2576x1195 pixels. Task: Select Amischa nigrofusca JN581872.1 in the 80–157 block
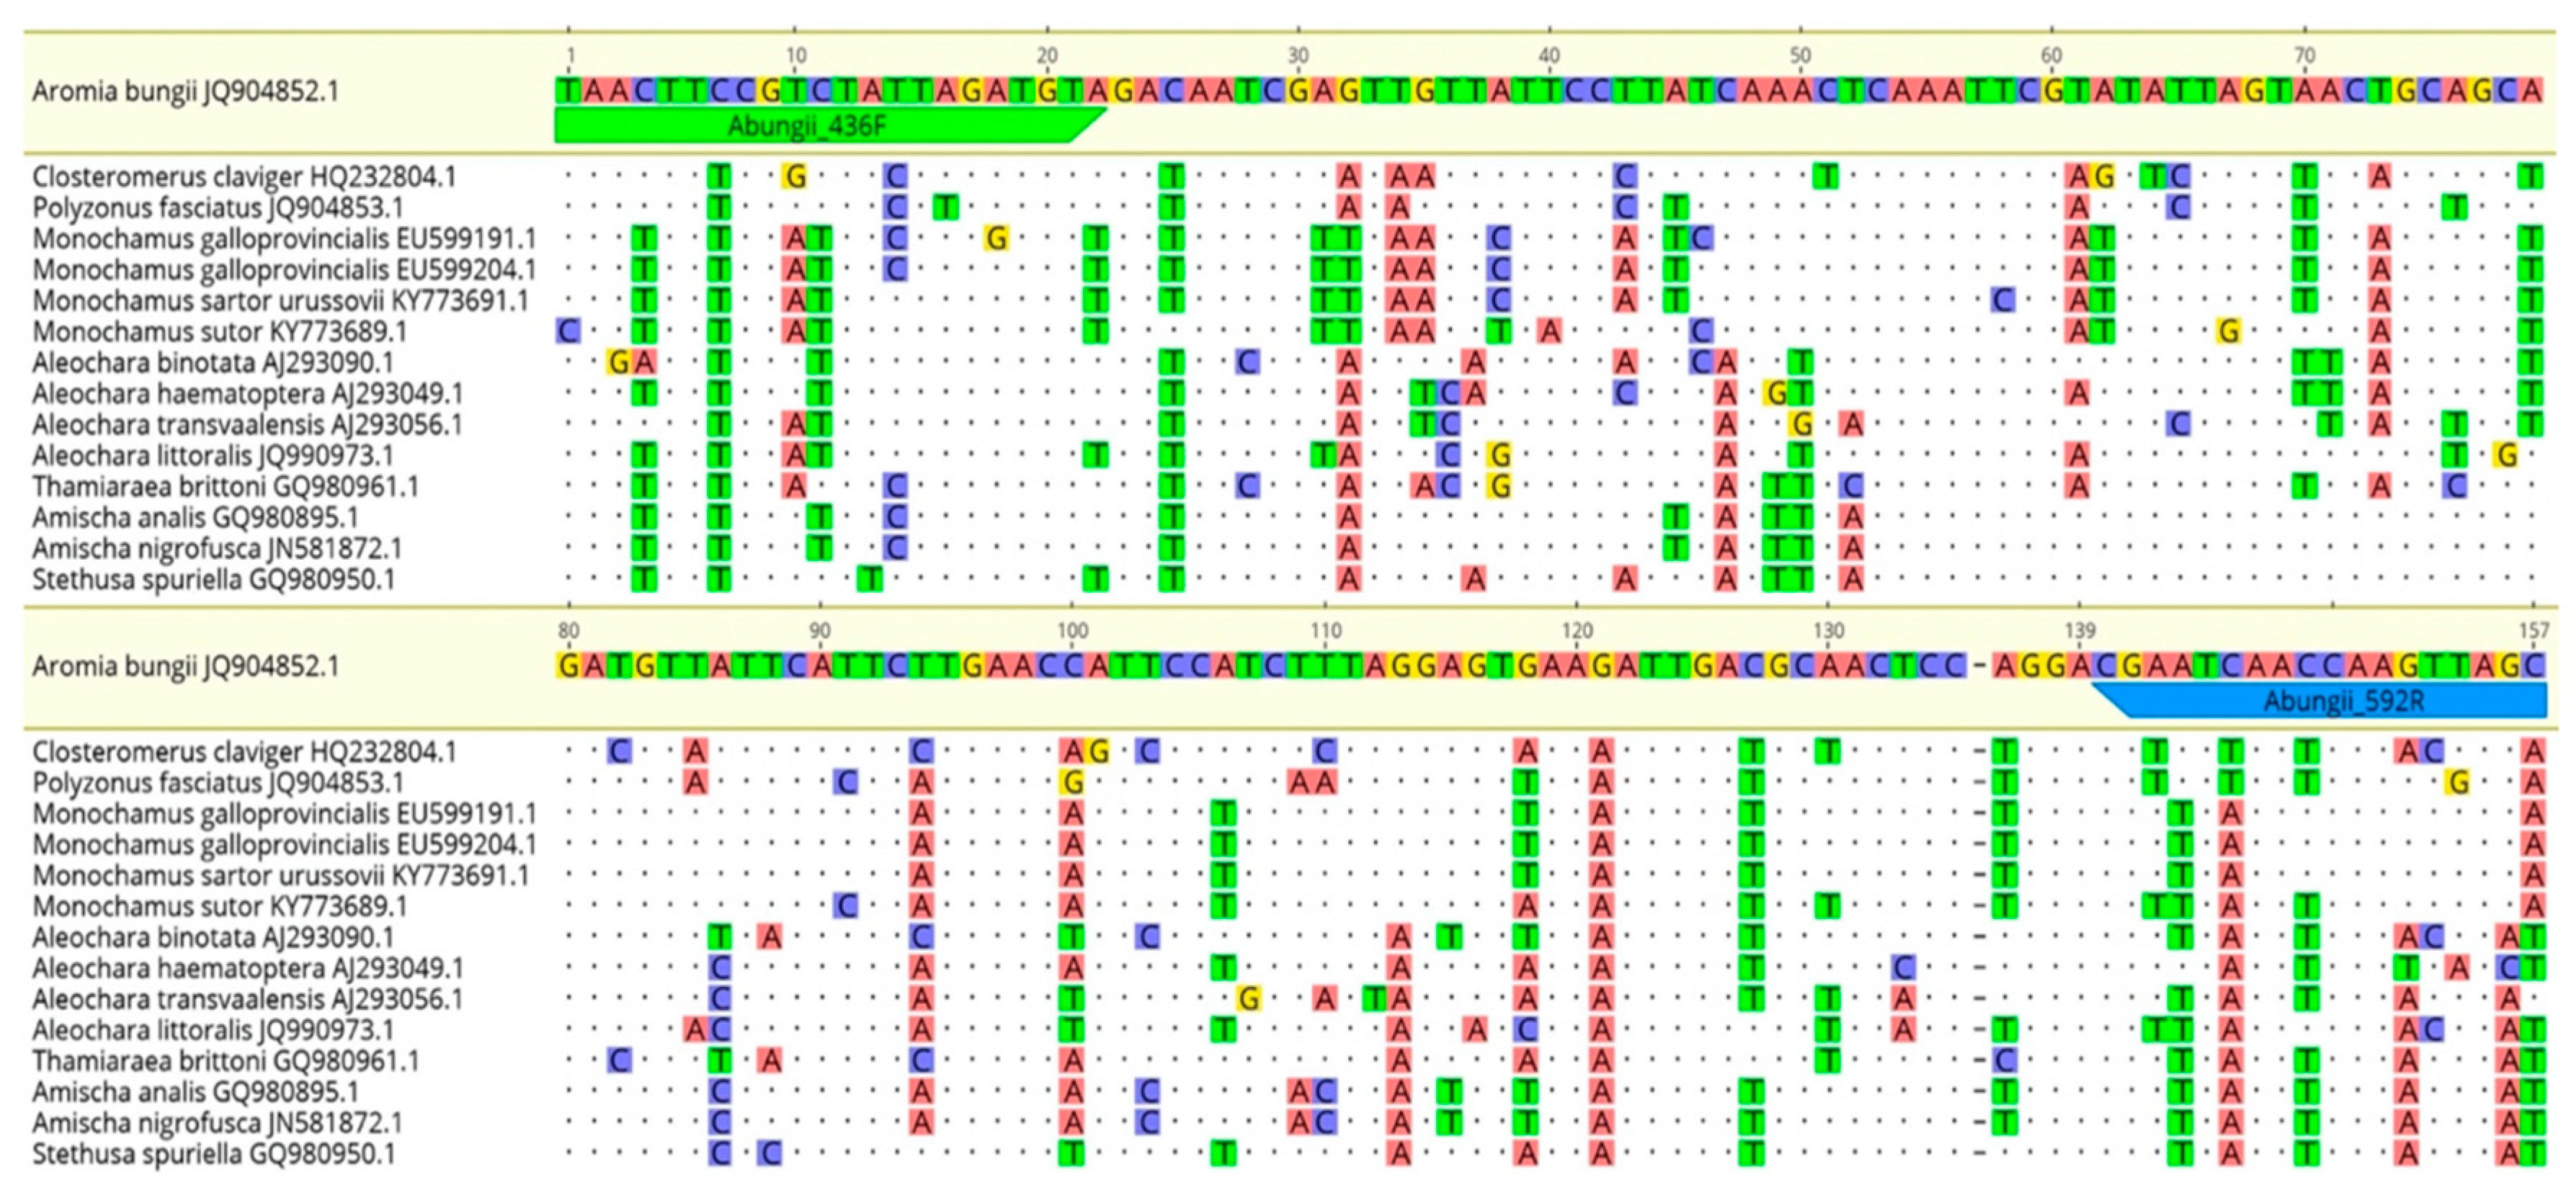pyautogui.click(x=216, y=1124)
